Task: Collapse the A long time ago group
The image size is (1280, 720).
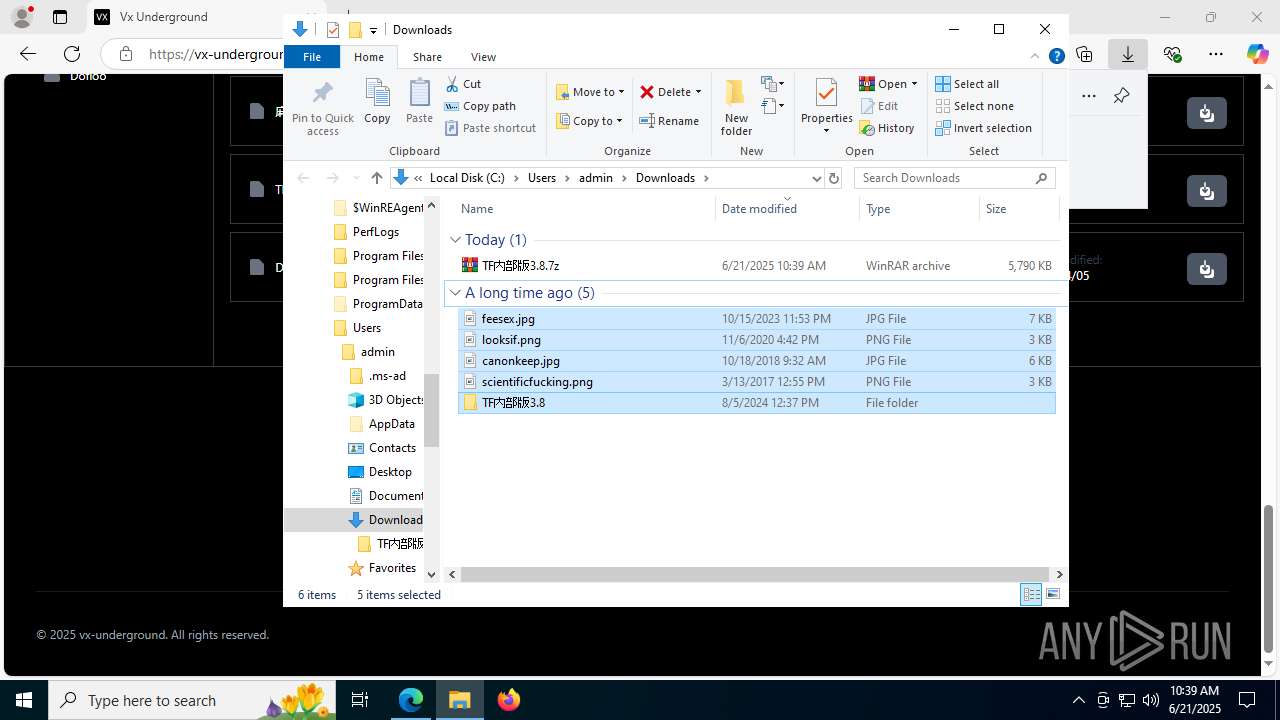Action: click(x=455, y=293)
